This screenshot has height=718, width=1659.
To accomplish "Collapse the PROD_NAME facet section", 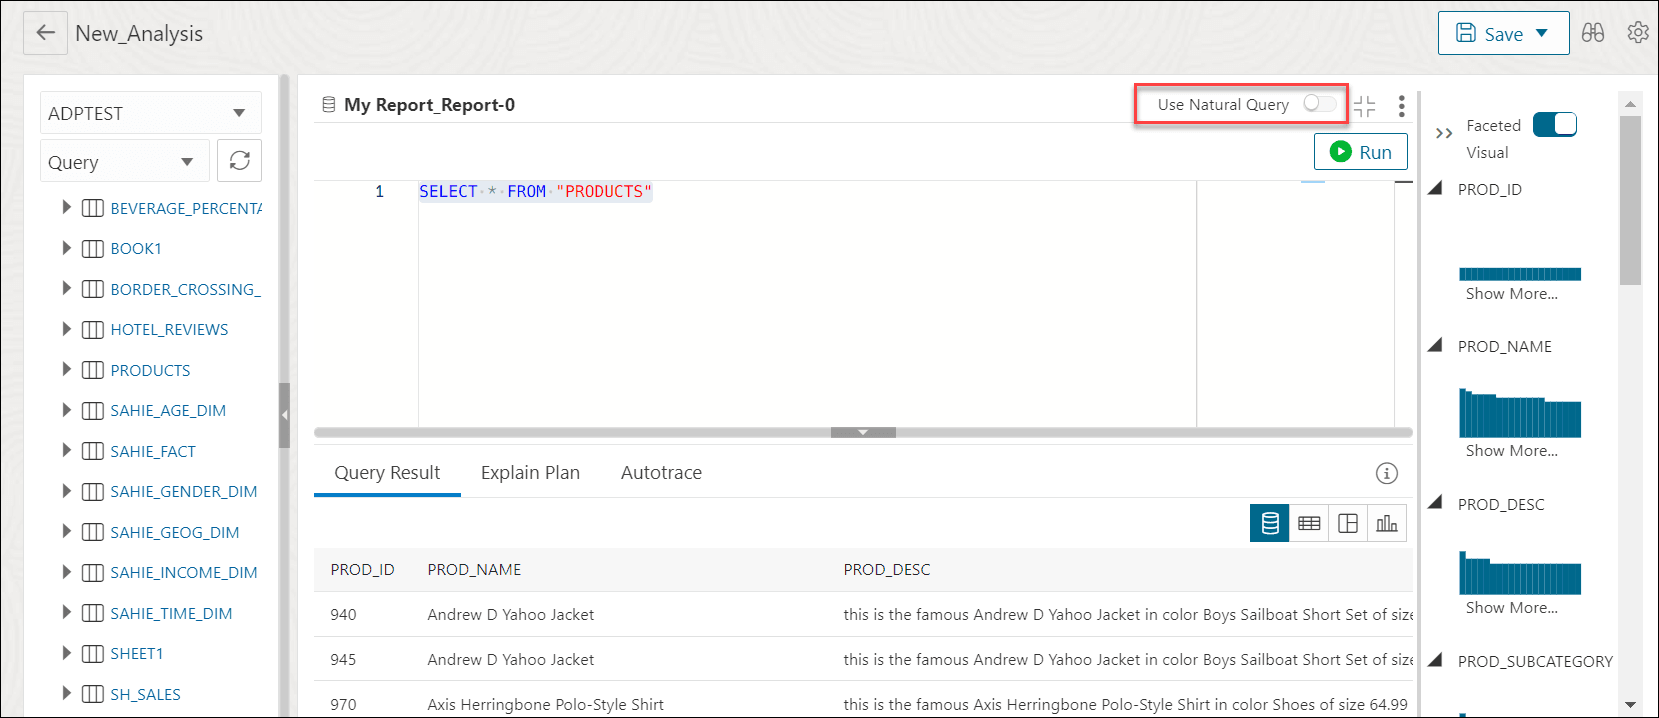I will 1435,346.
